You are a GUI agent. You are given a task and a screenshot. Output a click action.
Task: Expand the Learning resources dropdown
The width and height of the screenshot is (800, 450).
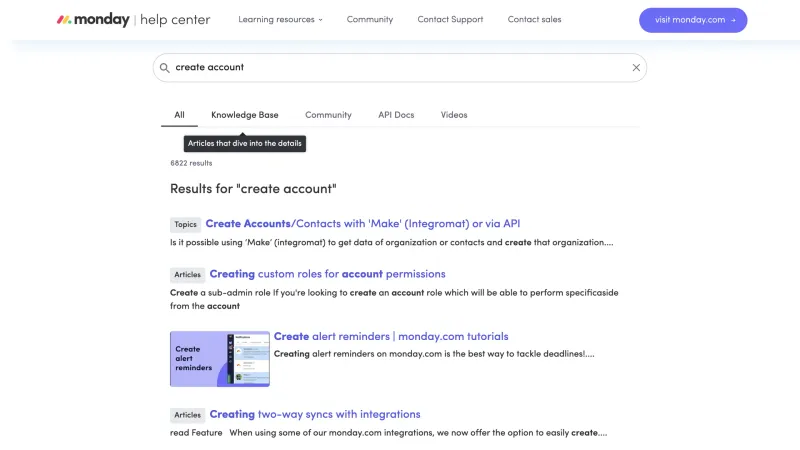280,19
